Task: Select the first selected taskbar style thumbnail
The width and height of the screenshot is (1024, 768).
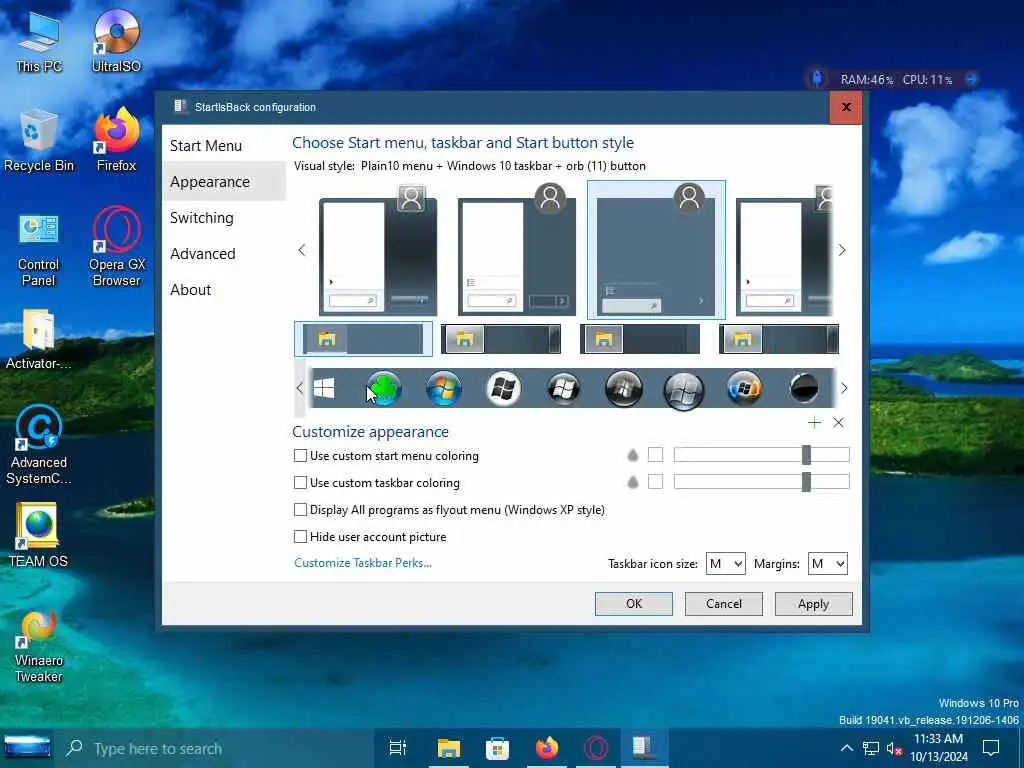Action: click(x=363, y=339)
